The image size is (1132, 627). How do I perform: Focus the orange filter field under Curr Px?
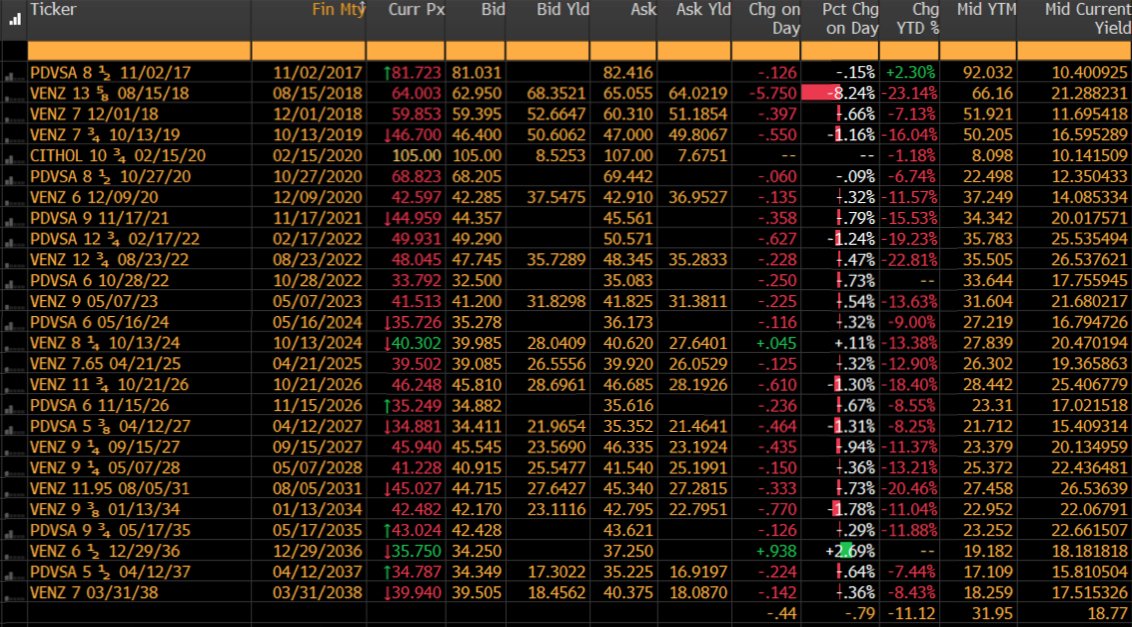[x=406, y=51]
